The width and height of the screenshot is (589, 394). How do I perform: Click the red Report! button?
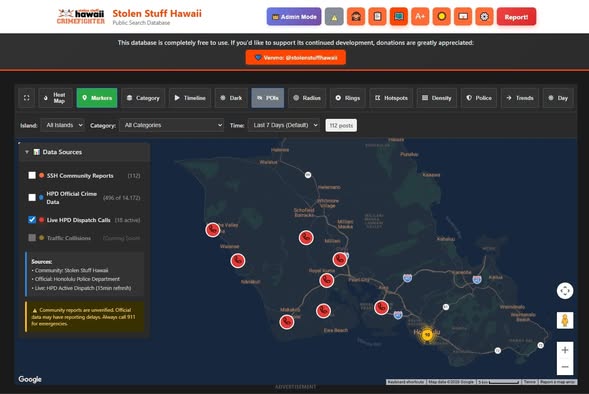[x=517, y=17]
